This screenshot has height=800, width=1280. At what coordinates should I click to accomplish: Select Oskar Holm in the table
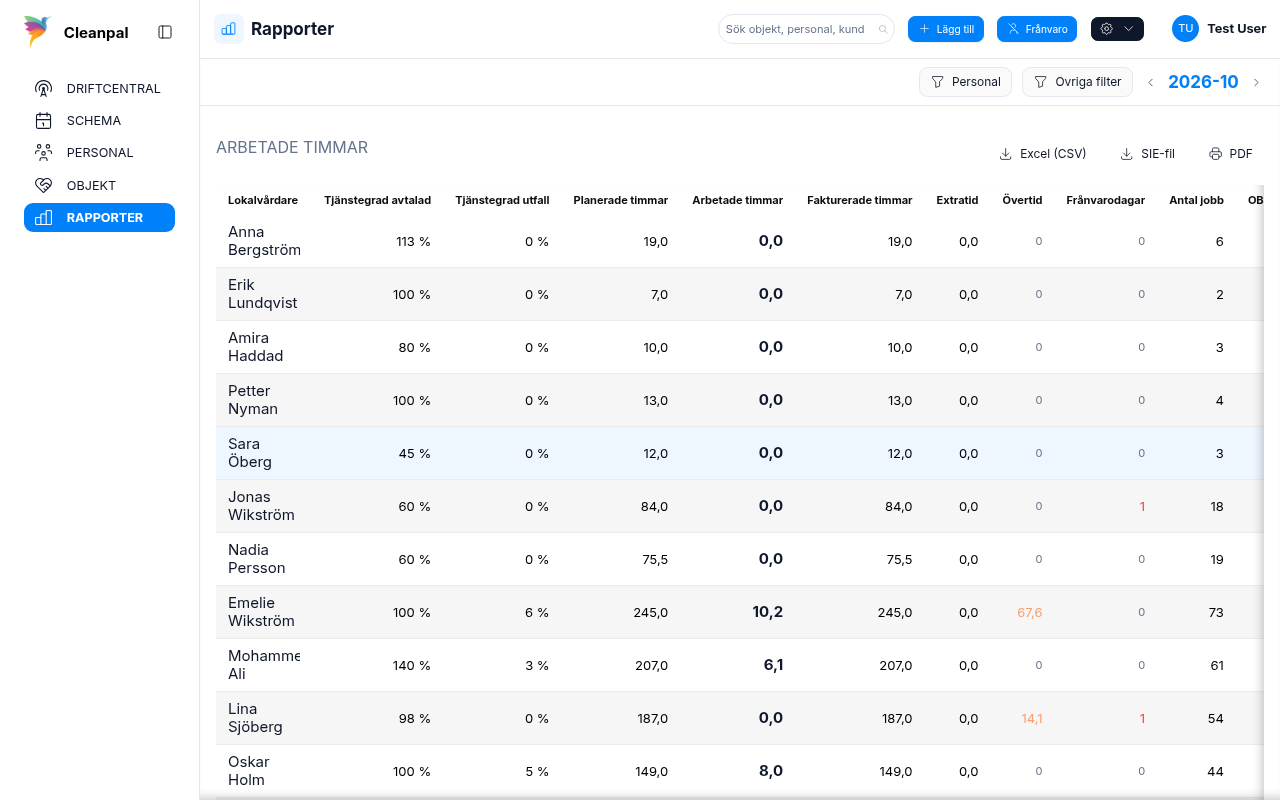click(249, 771)
